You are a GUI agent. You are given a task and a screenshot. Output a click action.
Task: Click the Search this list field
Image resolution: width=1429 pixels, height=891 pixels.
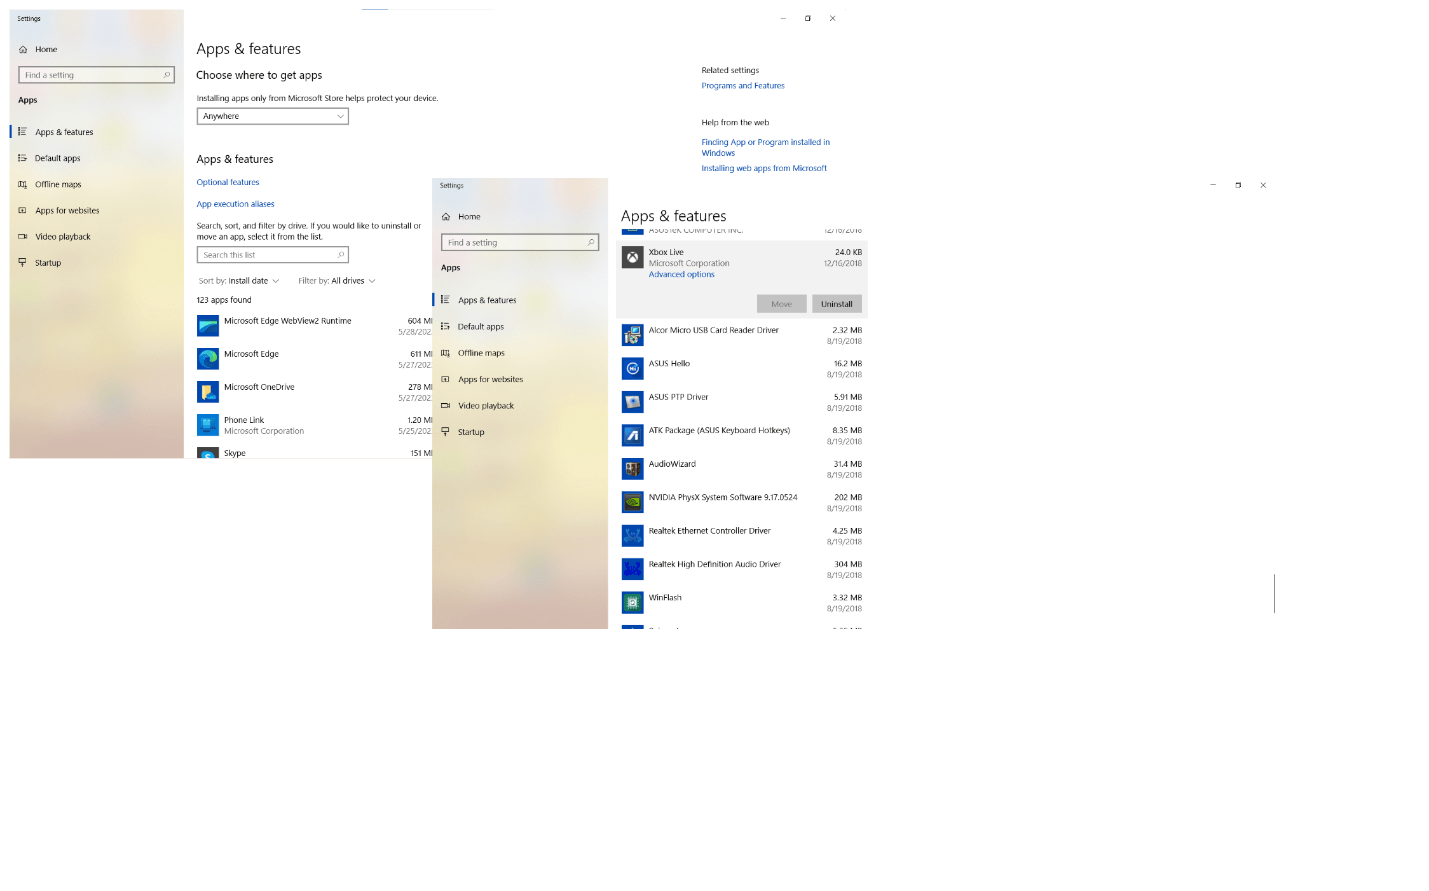coord(272,254)
